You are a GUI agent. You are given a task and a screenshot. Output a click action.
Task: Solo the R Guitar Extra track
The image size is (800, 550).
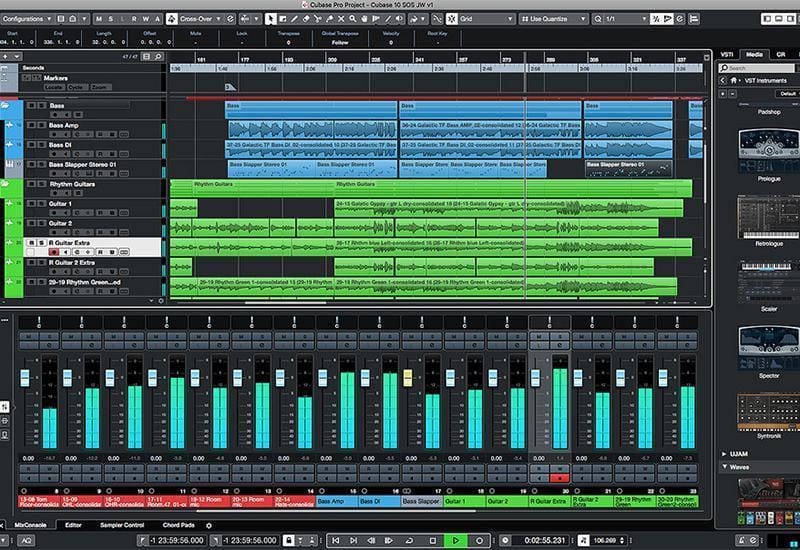coord(39,243)
